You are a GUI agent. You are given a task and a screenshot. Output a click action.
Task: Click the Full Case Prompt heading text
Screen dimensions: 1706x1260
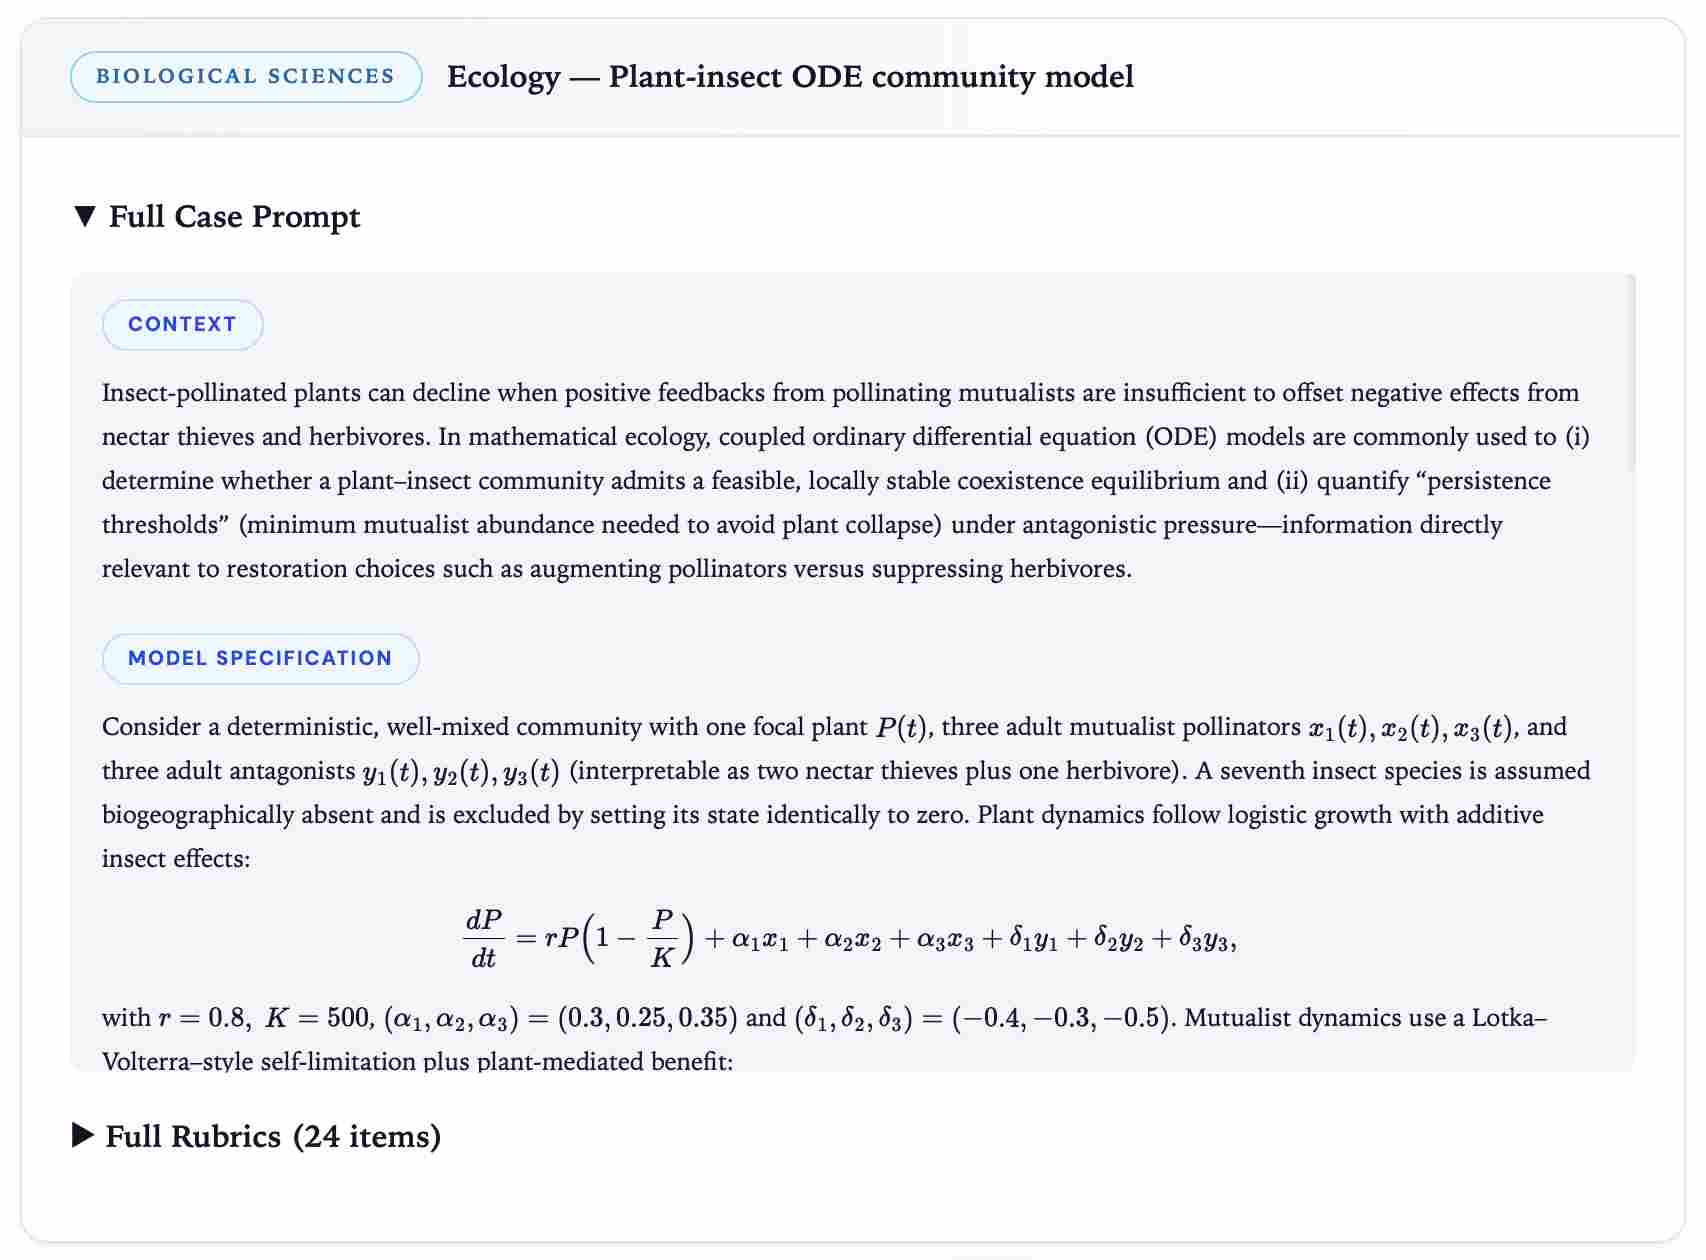point(235,216)
